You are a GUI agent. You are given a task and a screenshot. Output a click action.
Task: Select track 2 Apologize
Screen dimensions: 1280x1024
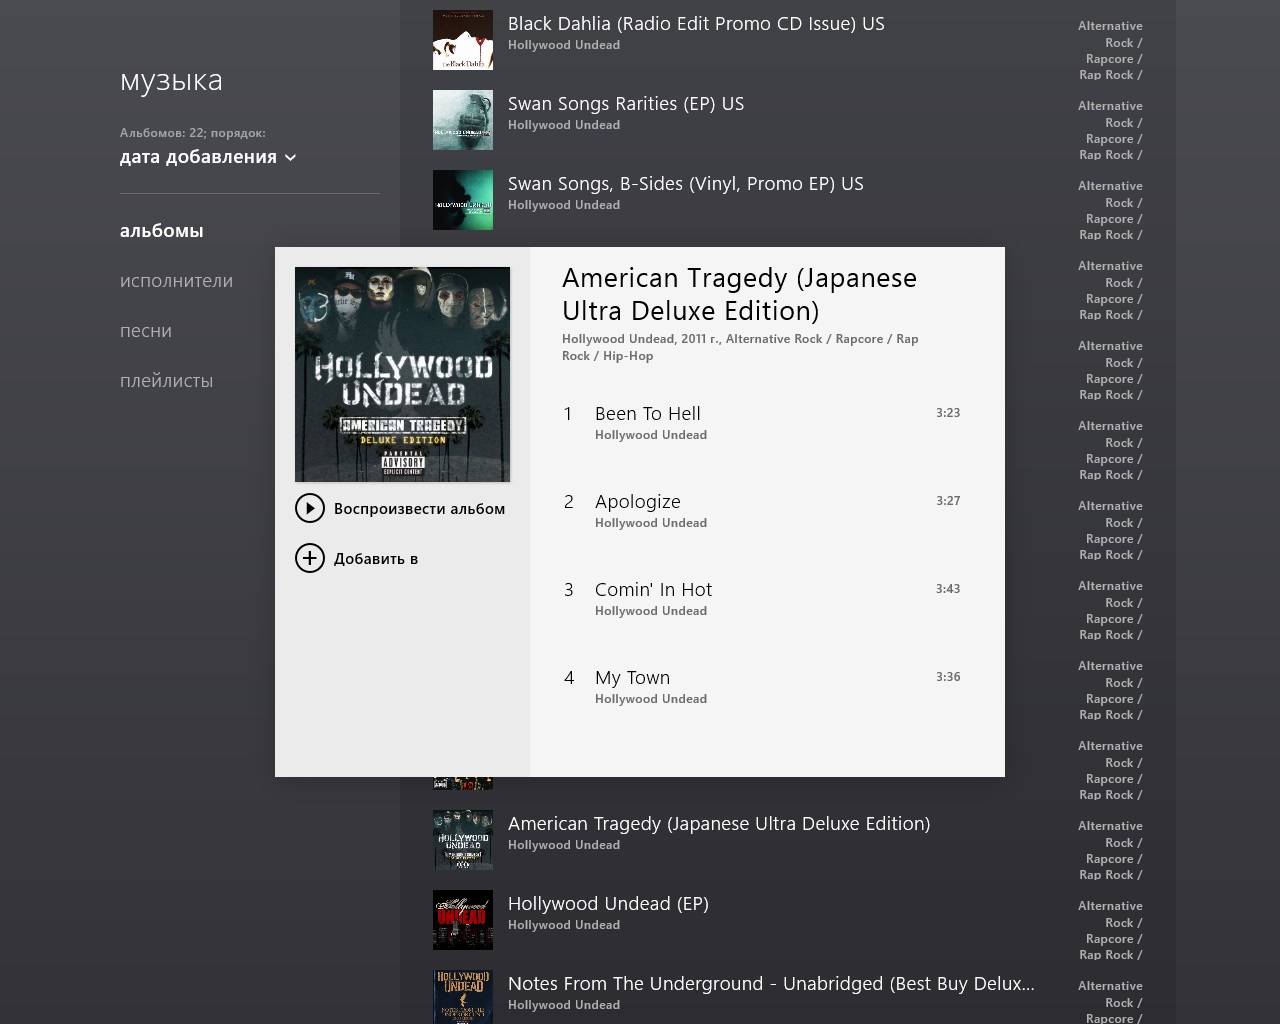762,511
